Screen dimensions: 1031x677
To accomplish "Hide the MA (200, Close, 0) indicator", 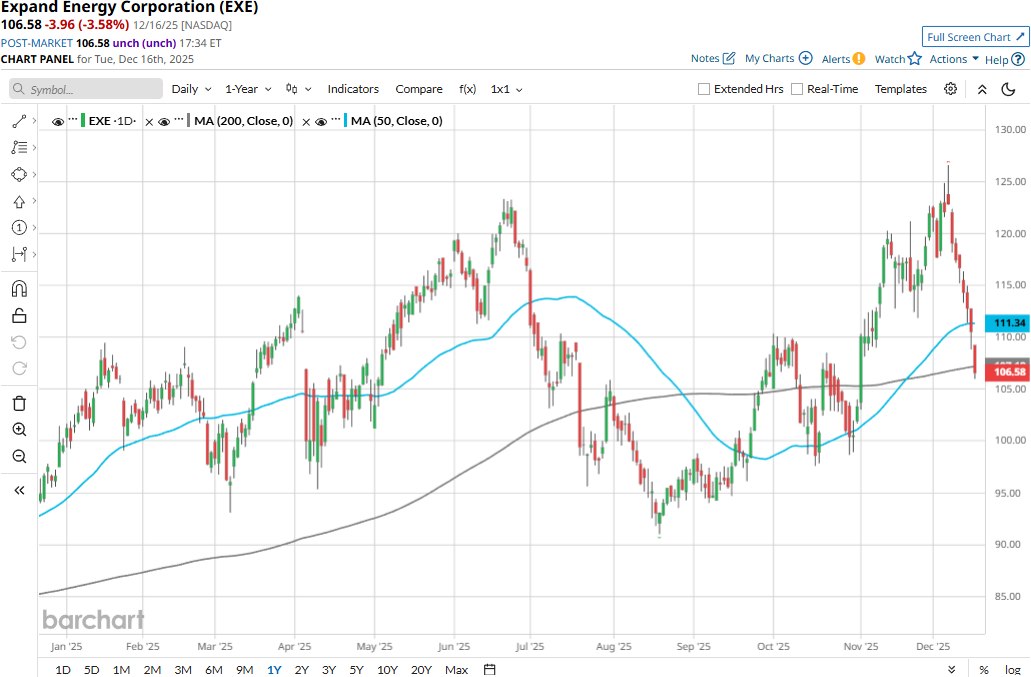I will (x=165, y=121).
